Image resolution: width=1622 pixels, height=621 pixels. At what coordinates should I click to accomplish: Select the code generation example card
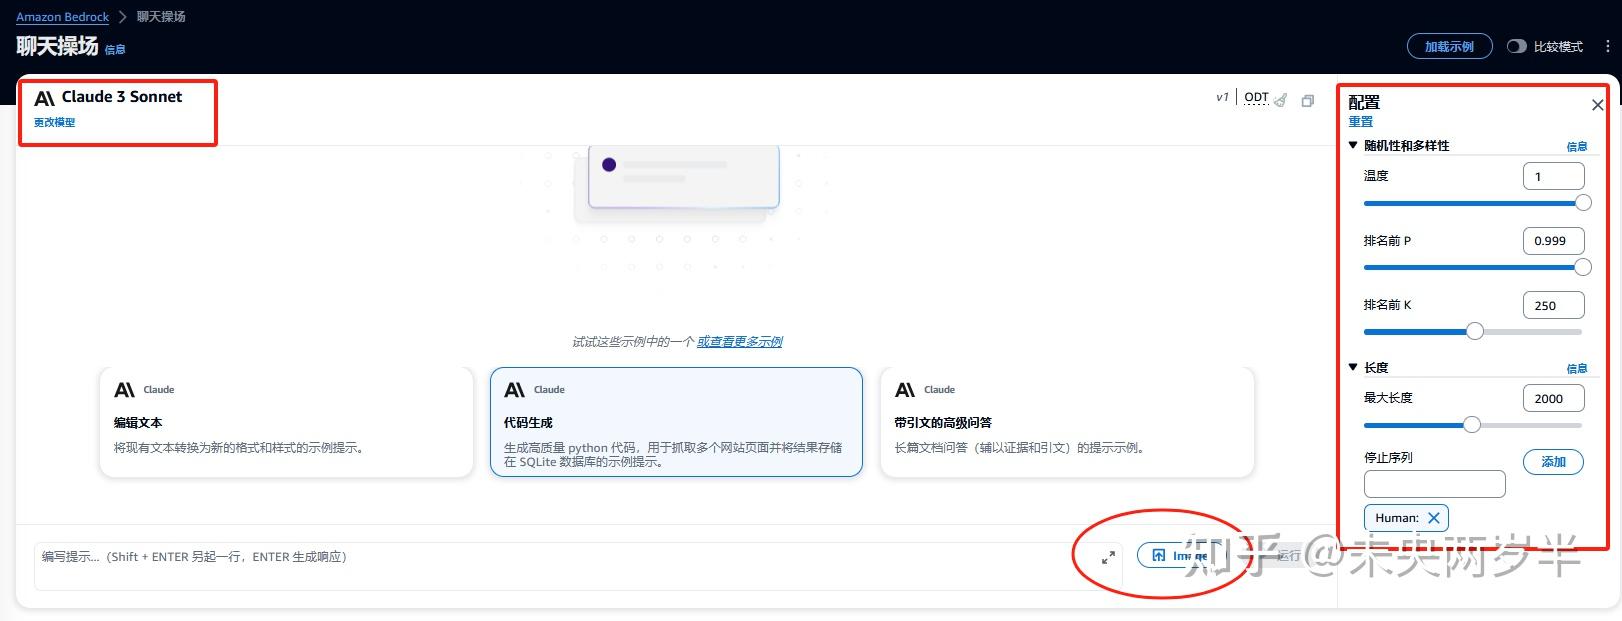(676, 422)
